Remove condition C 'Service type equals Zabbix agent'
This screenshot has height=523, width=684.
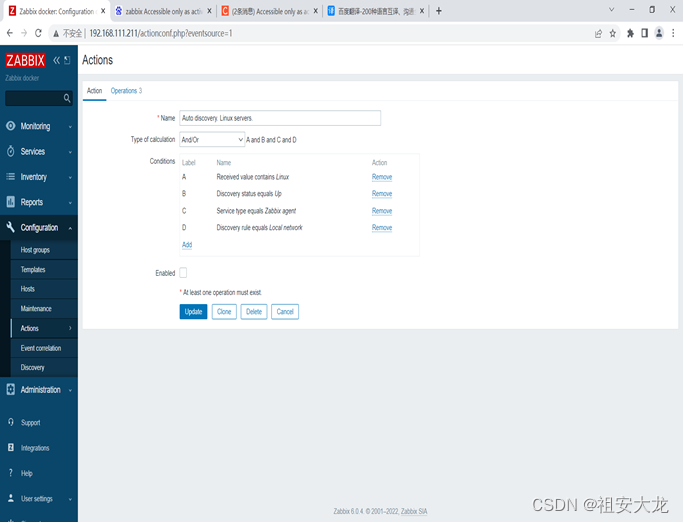coord(382,211)
